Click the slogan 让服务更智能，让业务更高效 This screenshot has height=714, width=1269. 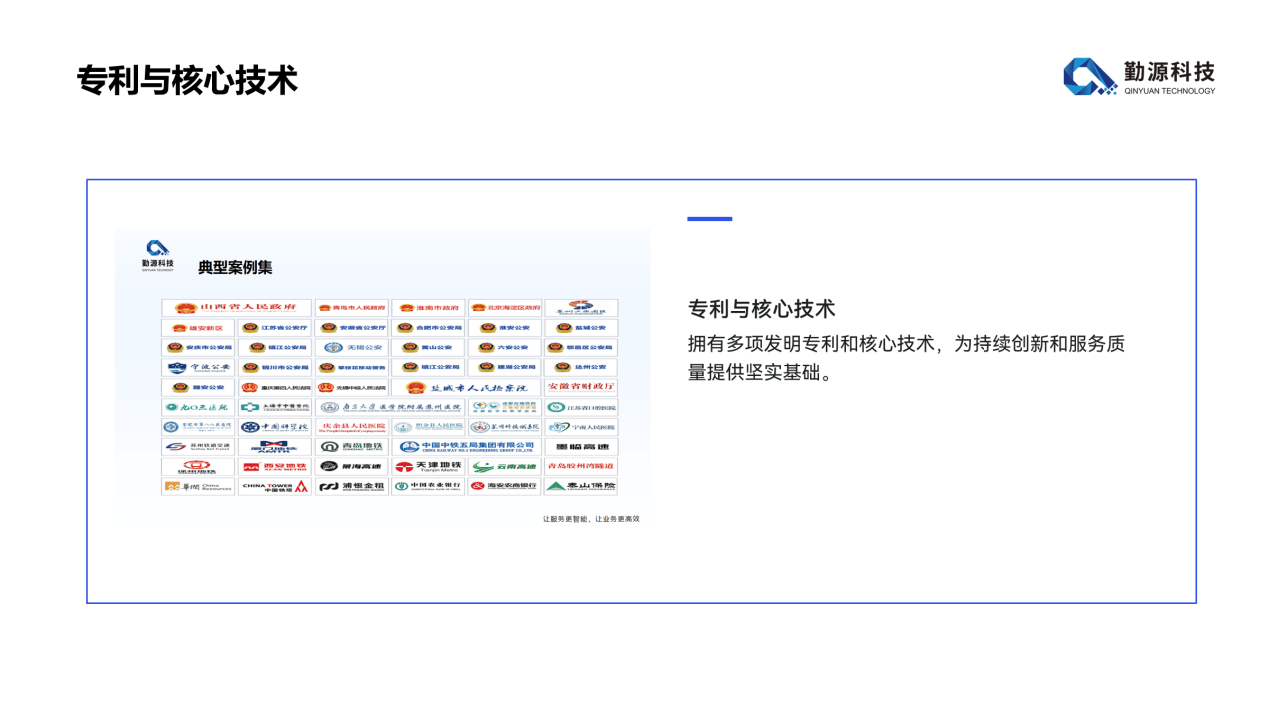(591, 519)
